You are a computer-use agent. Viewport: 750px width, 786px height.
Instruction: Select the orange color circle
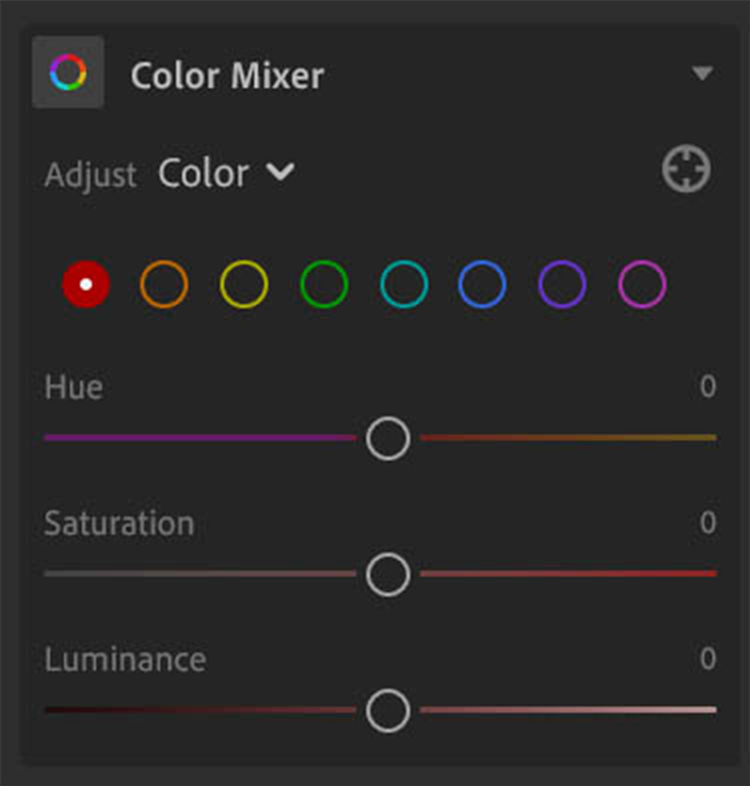click(x=164, y=284)
